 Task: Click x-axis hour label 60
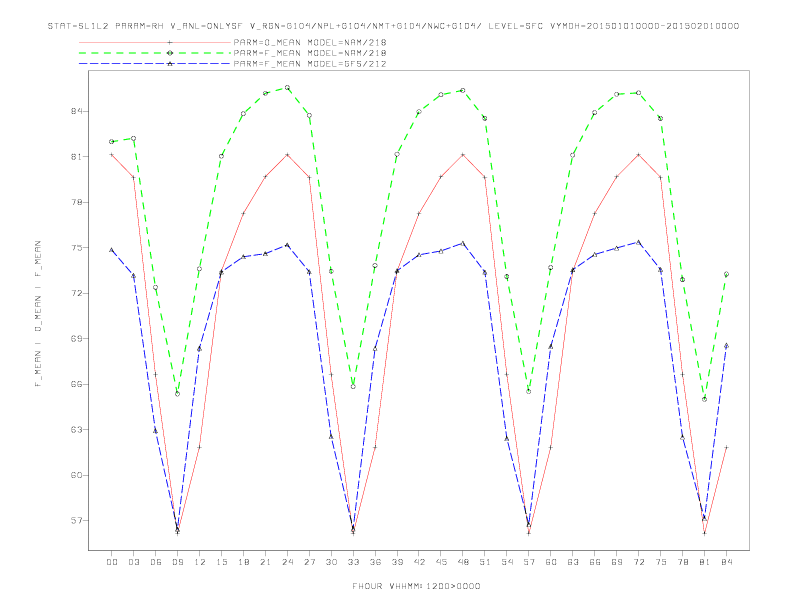551,562
